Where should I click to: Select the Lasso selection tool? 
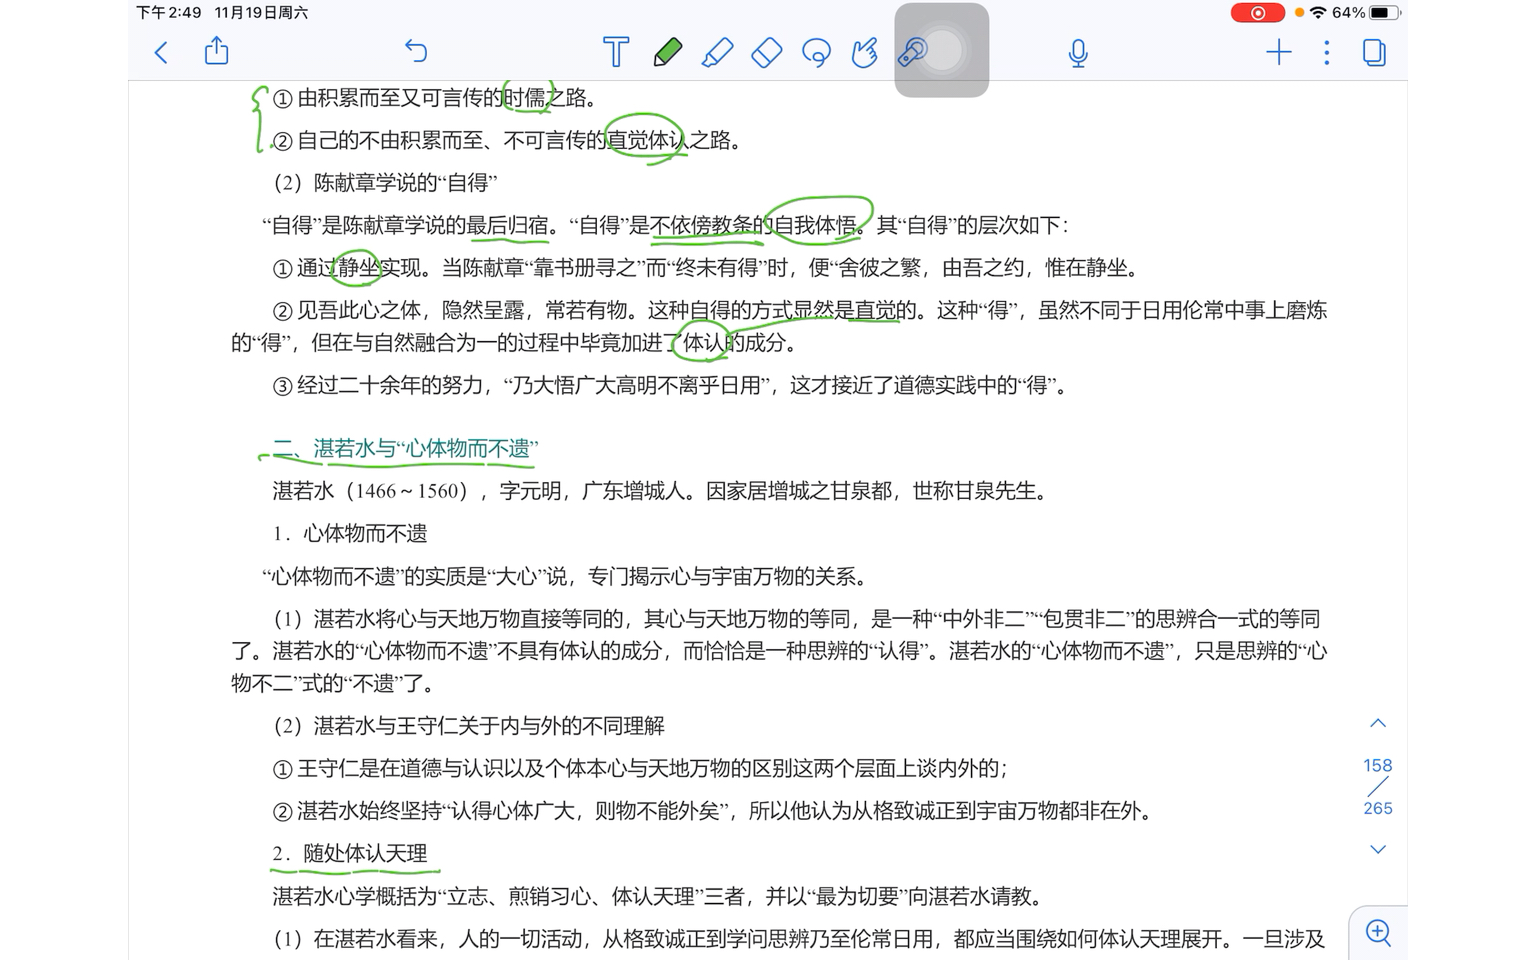[816, 52]
